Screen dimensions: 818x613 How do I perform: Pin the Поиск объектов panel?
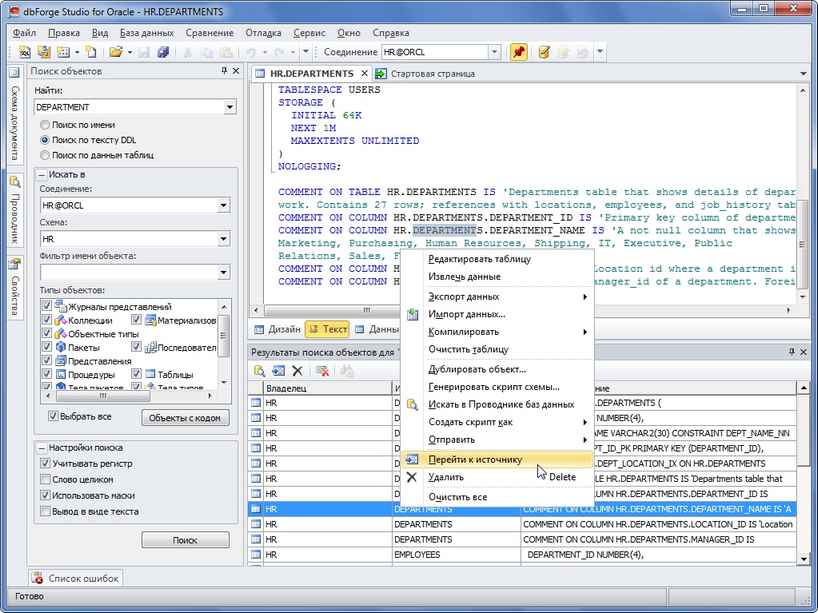224,70
